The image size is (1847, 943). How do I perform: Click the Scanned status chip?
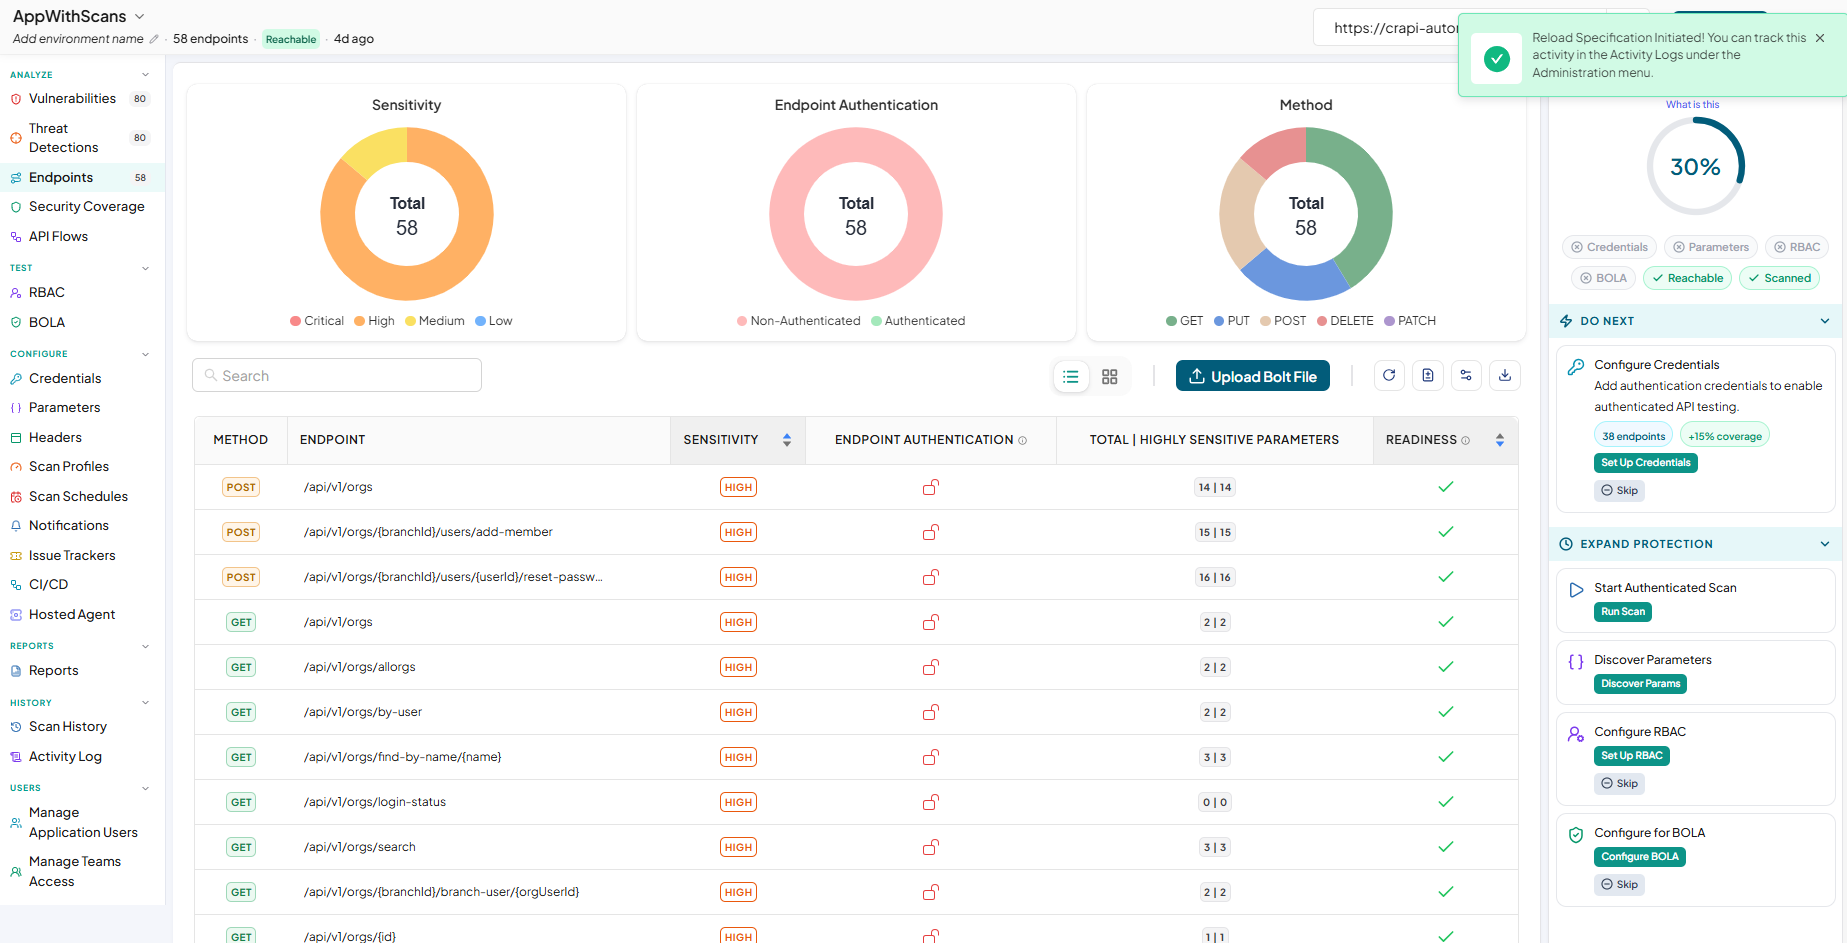pyautogui.click(x=1779, y=278)
